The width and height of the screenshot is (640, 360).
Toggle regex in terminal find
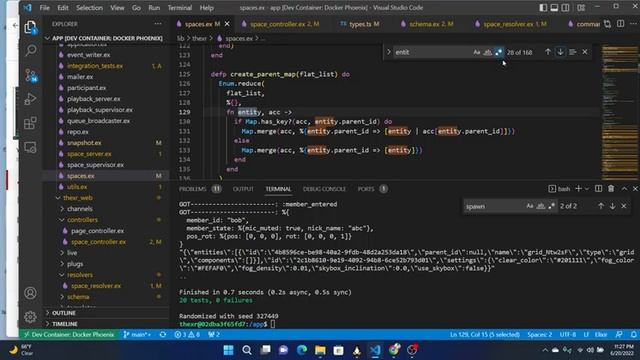point(551,206)
